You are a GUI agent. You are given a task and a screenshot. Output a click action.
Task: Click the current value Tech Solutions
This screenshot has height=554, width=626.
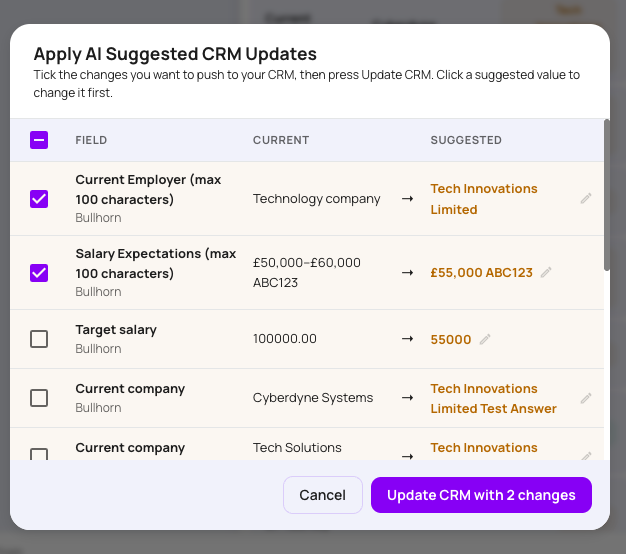tap(297, 448)
